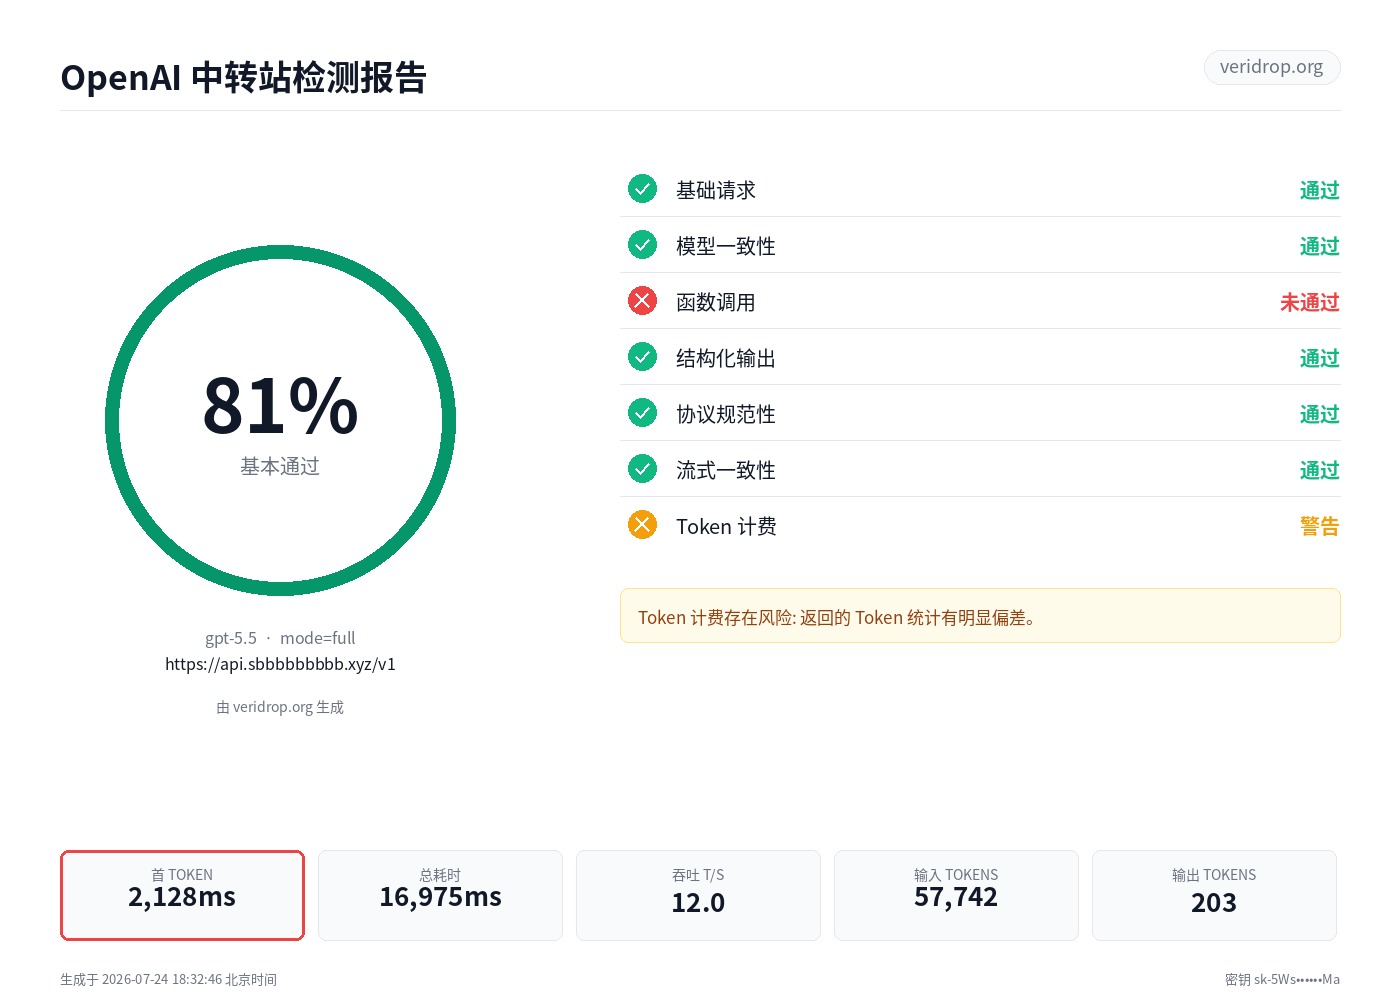Click the 由 veridrop.org 生成 text
The width and height of the screenshot is (1400, 1000).
tap(280, 707)
